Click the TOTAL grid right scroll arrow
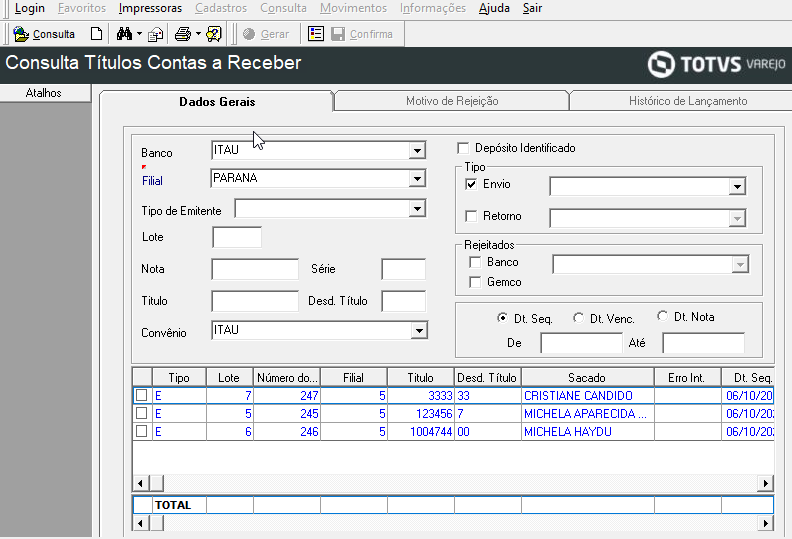 766,523
